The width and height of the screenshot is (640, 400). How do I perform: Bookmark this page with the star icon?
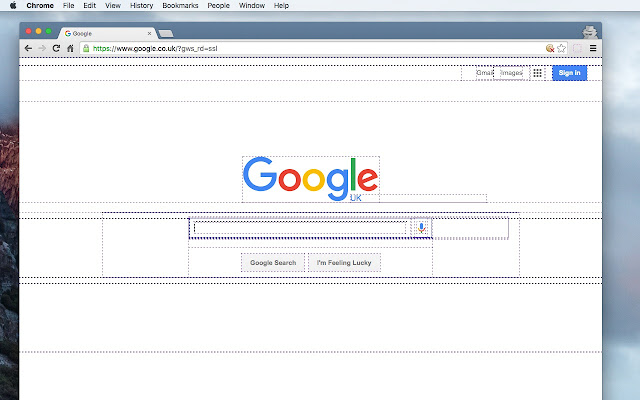(x=562, y=49)
